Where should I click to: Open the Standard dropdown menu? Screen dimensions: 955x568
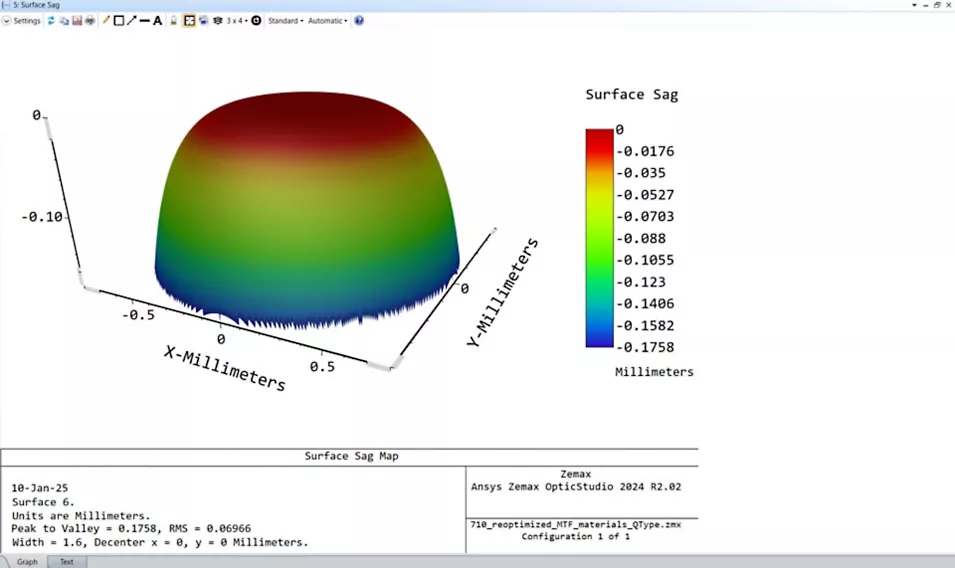point(286,21)
